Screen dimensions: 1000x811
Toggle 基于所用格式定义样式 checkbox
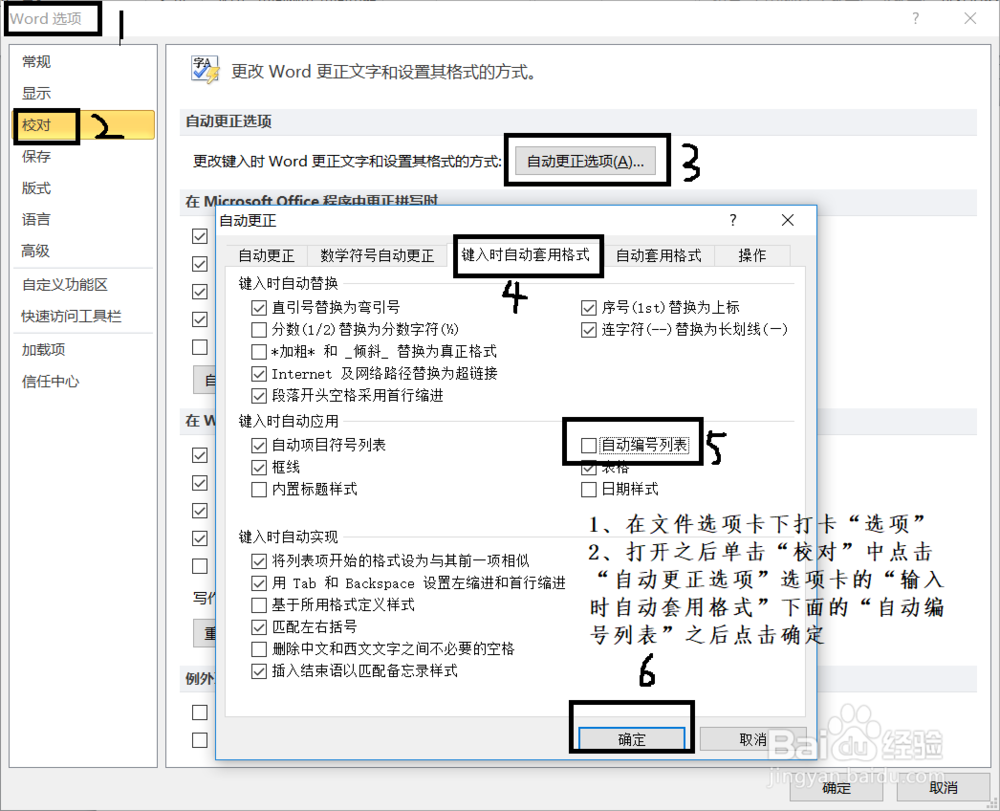(258, 605)
